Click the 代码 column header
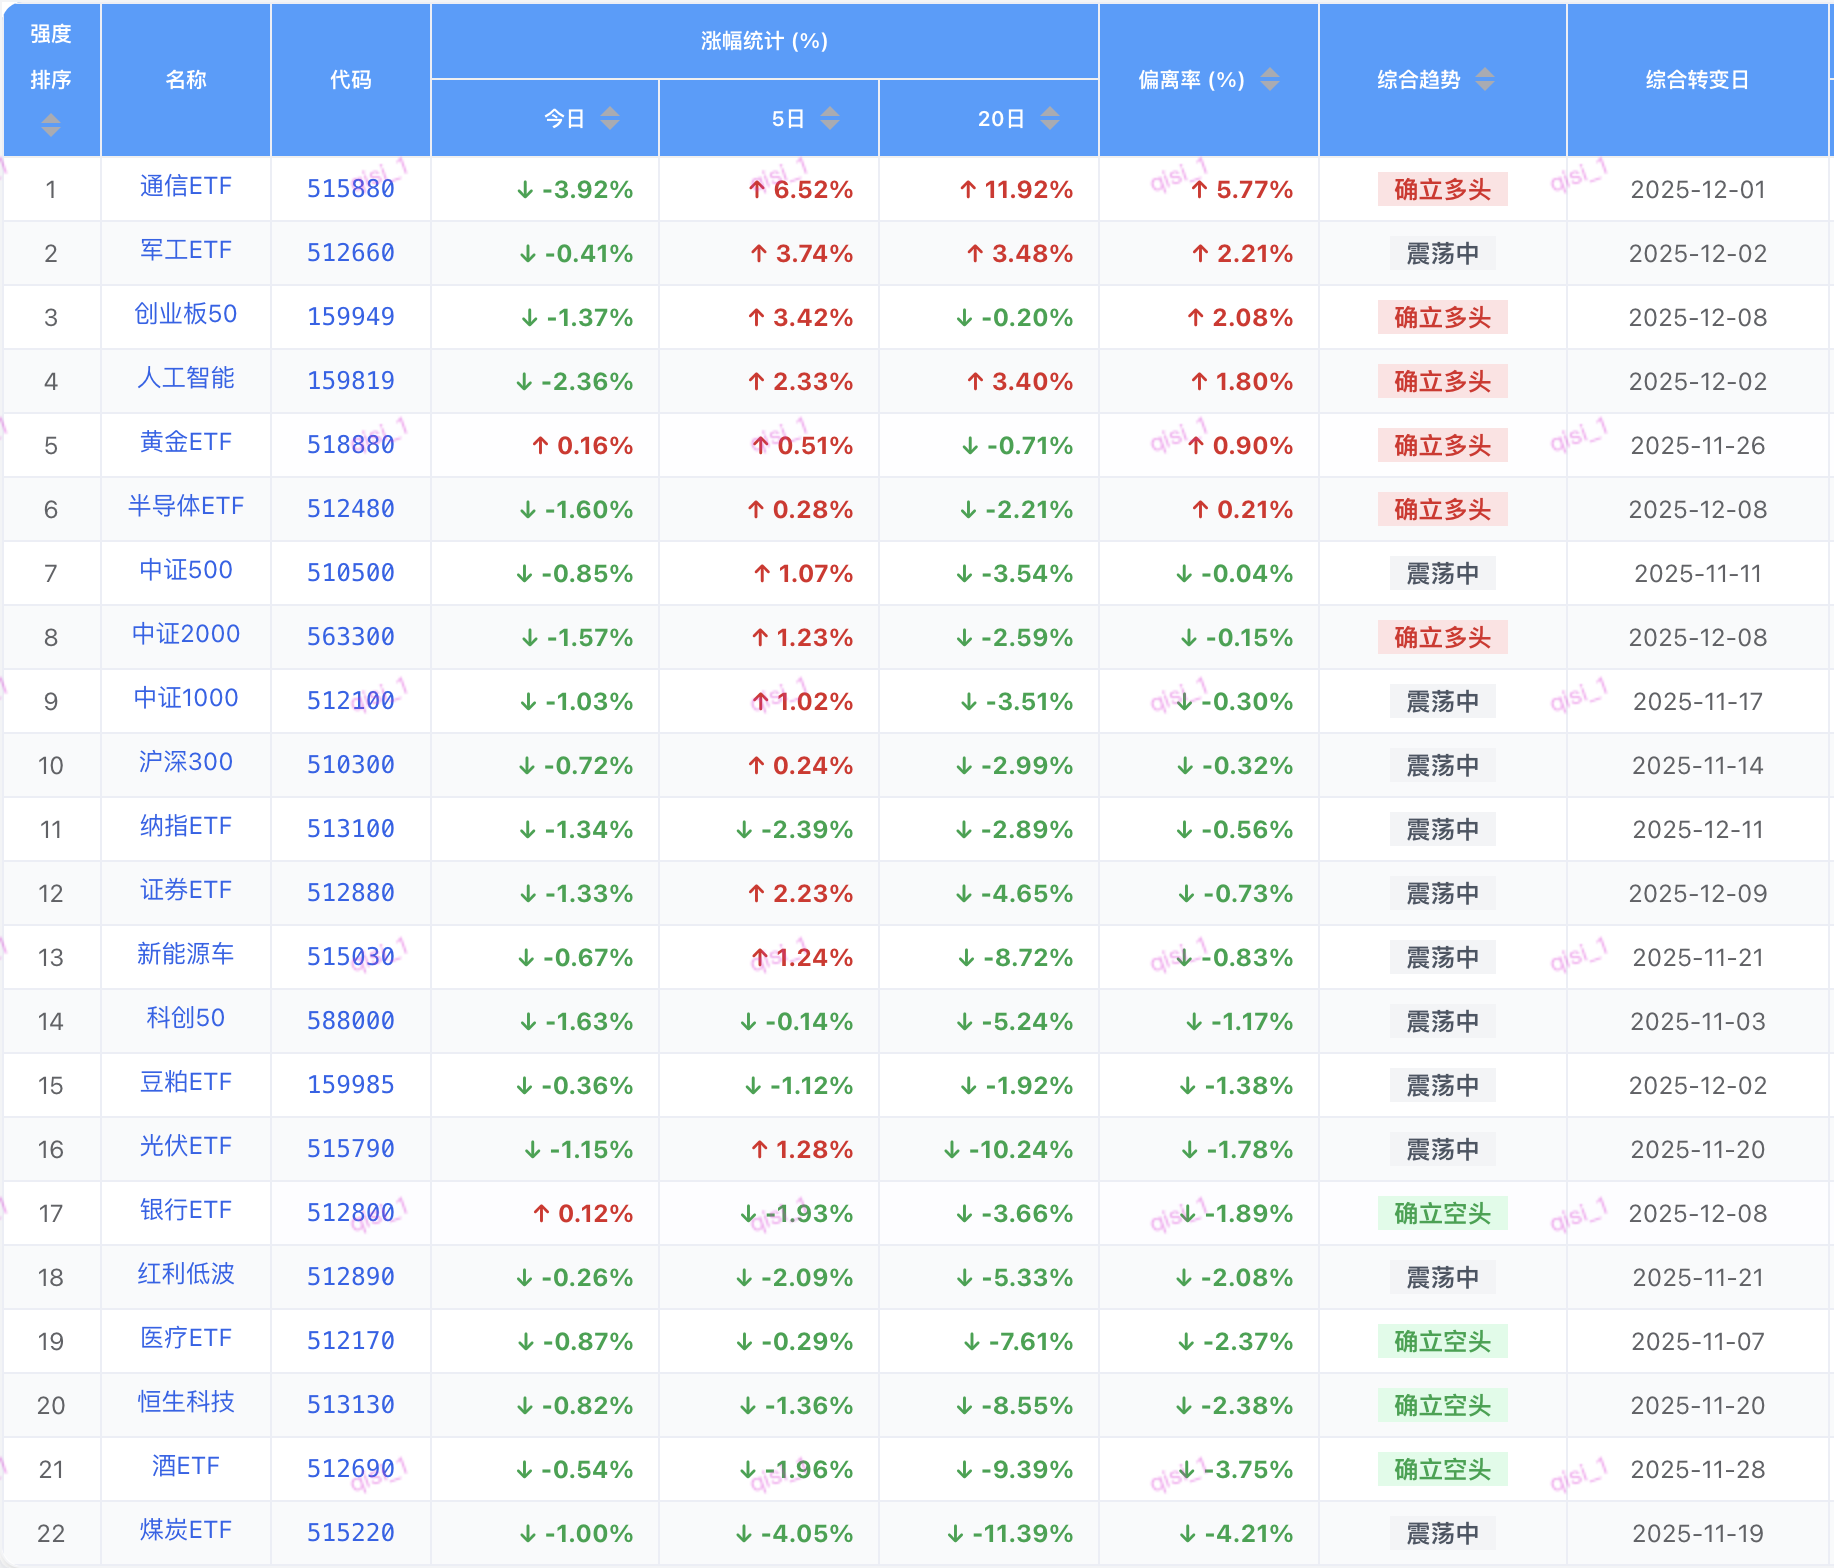Viewport: 1834px width, 1568px height. 350,80
